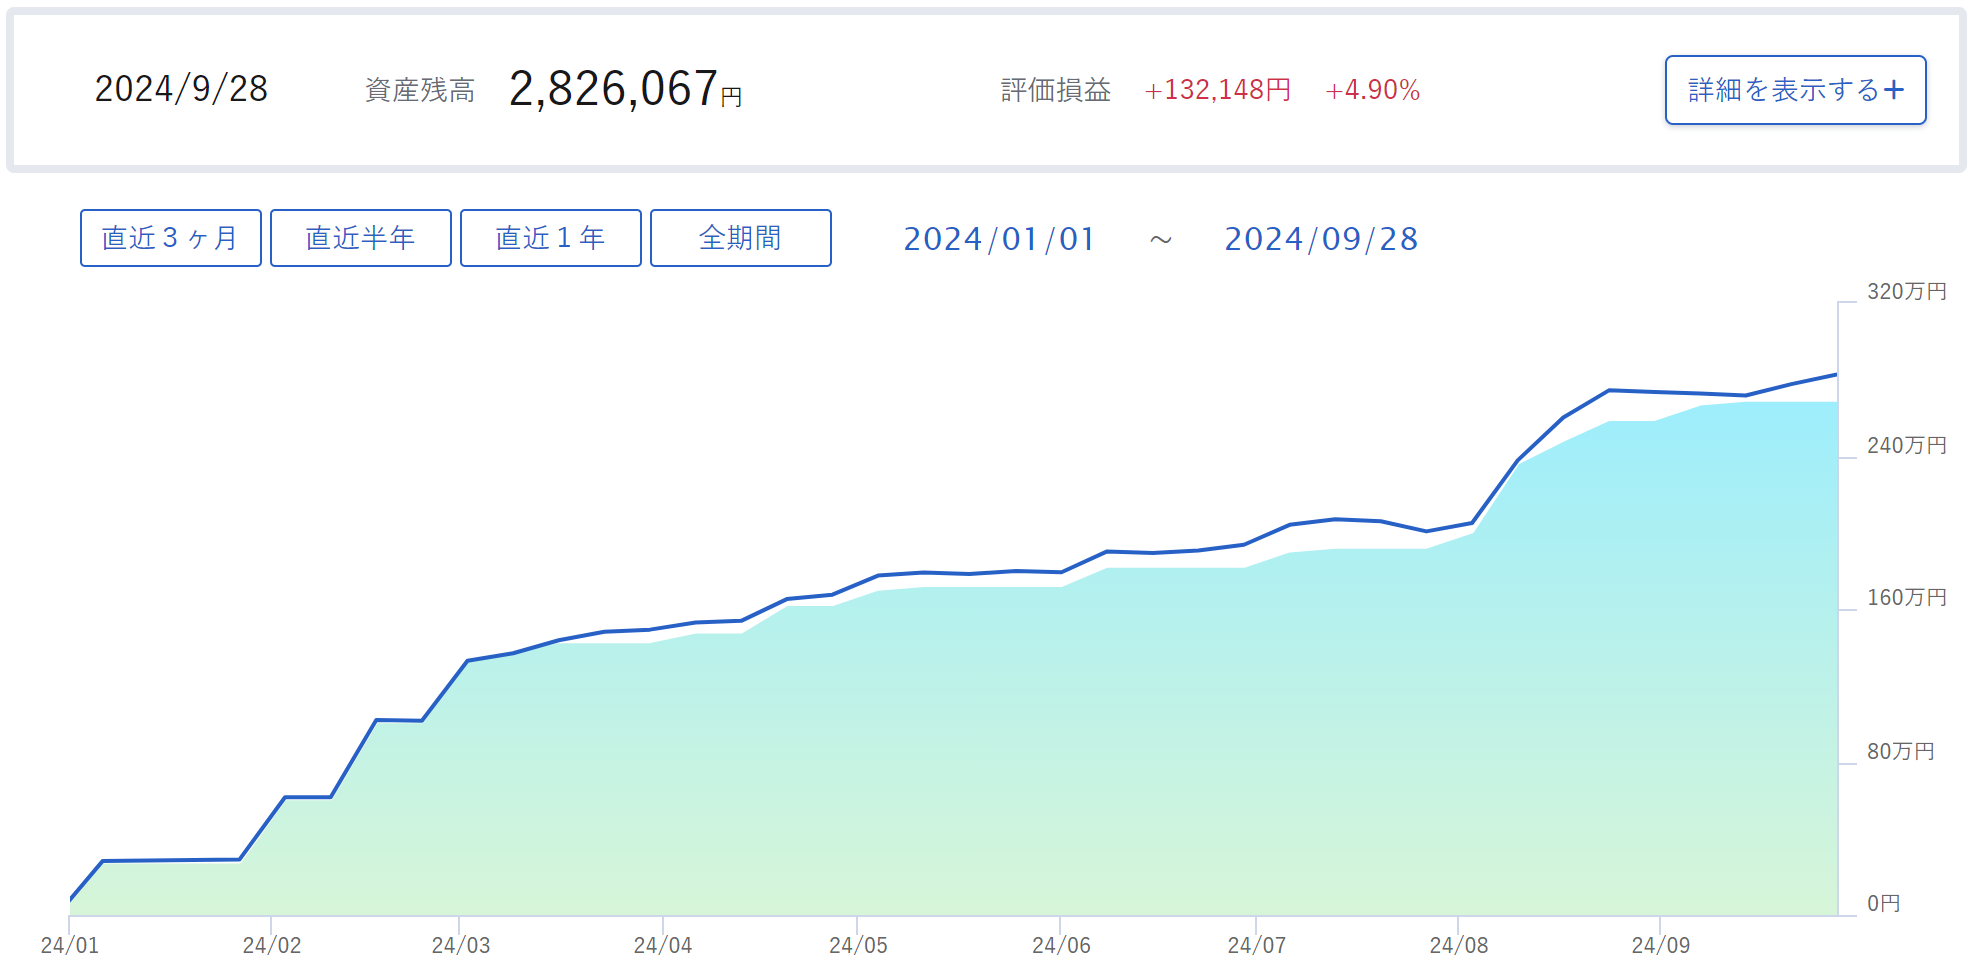The height and width of the screenshot is (972, 1968).
Task: Click the 24/08 axis tick label
Action: [x=1459, y=945]
